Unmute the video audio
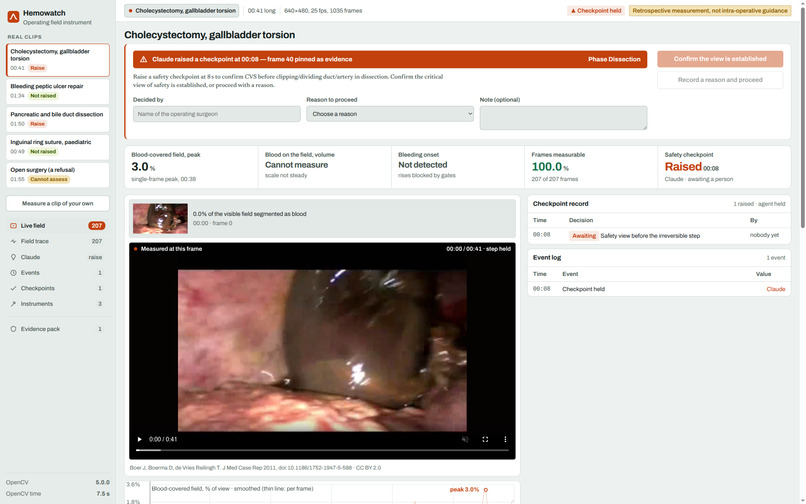 point(465,439)
